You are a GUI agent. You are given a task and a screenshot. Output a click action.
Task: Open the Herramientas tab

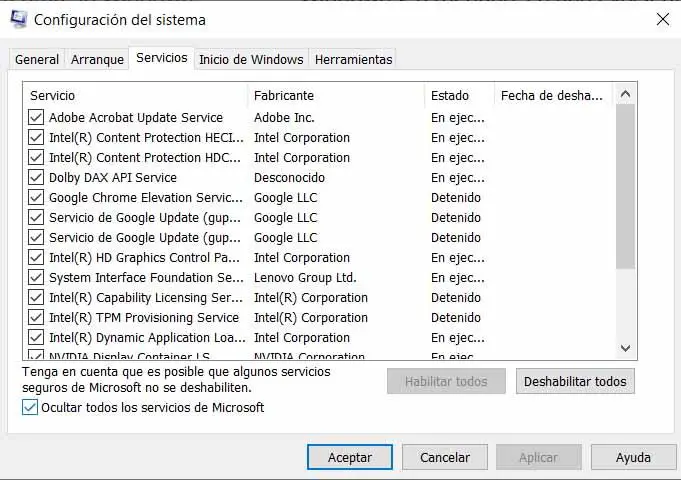[353, 60]
